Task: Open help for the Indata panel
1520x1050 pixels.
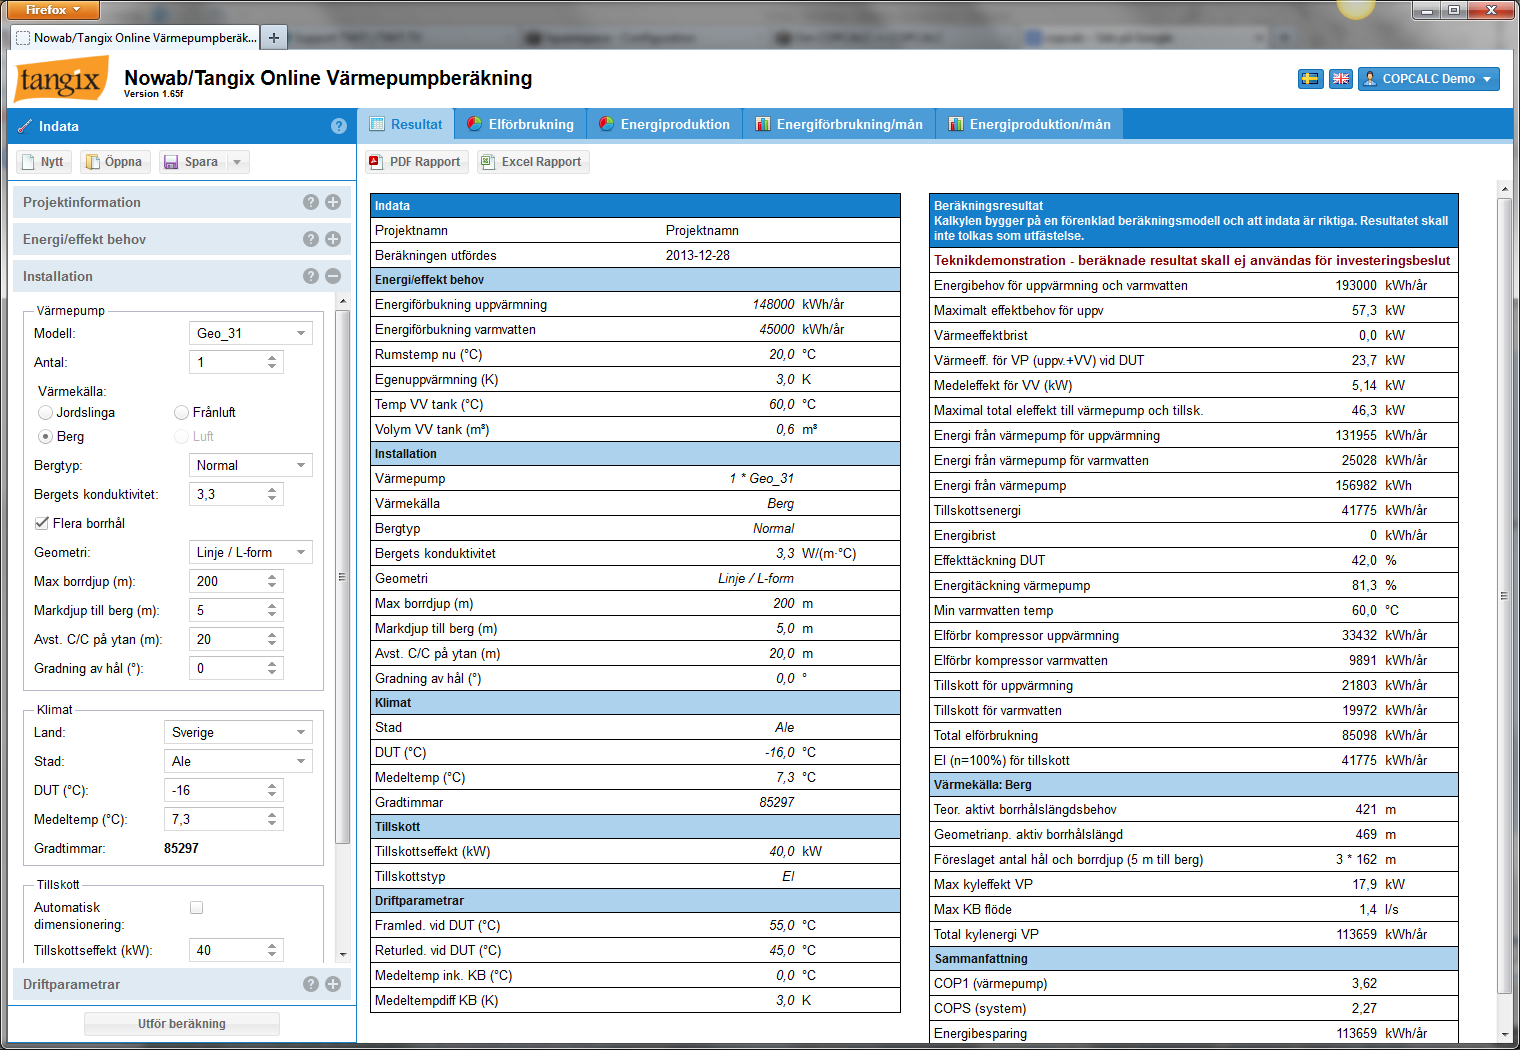Action: [x=339, y=126]
